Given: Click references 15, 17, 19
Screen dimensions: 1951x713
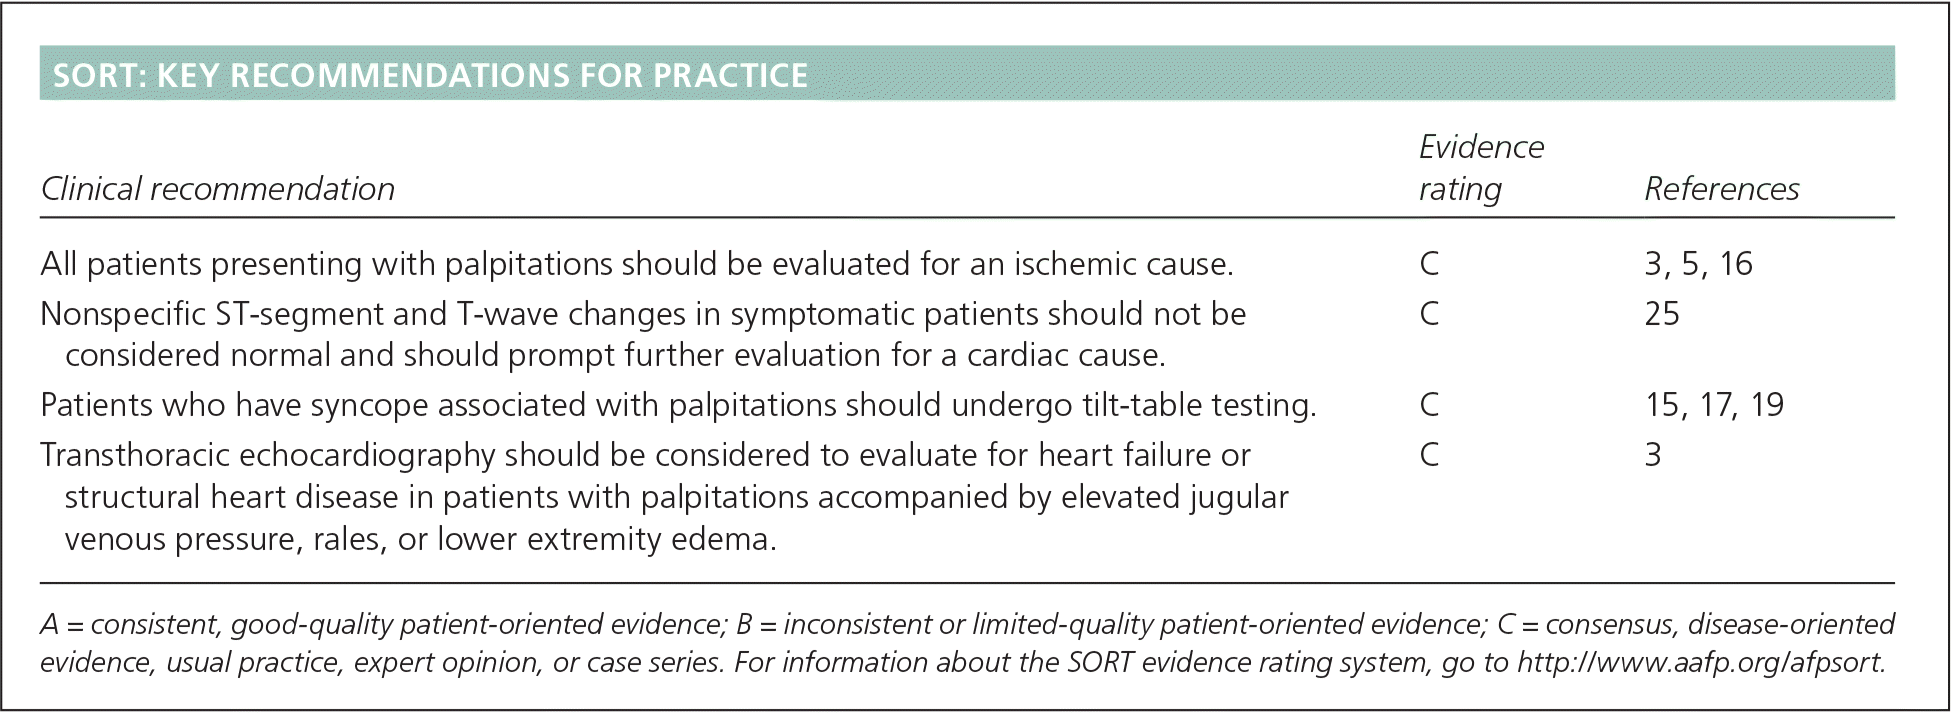Looking at the screenshot, I should (1714, 405).
